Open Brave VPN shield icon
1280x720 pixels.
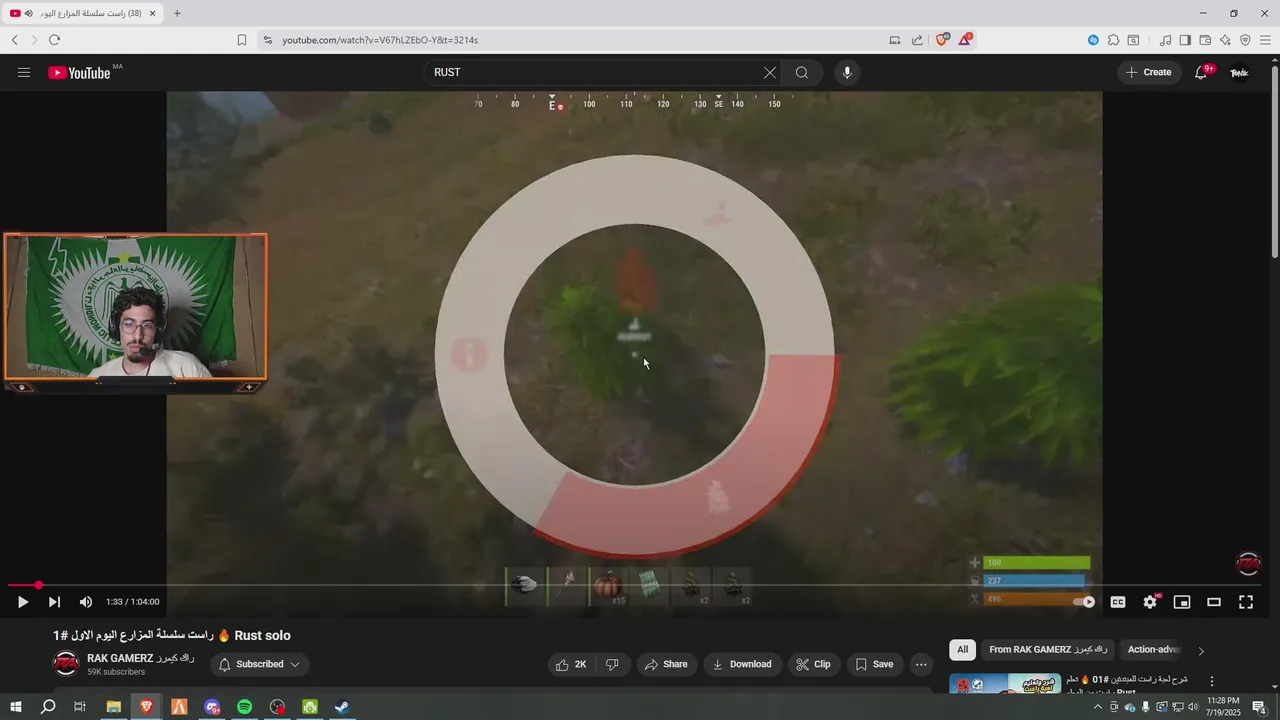1245,40
